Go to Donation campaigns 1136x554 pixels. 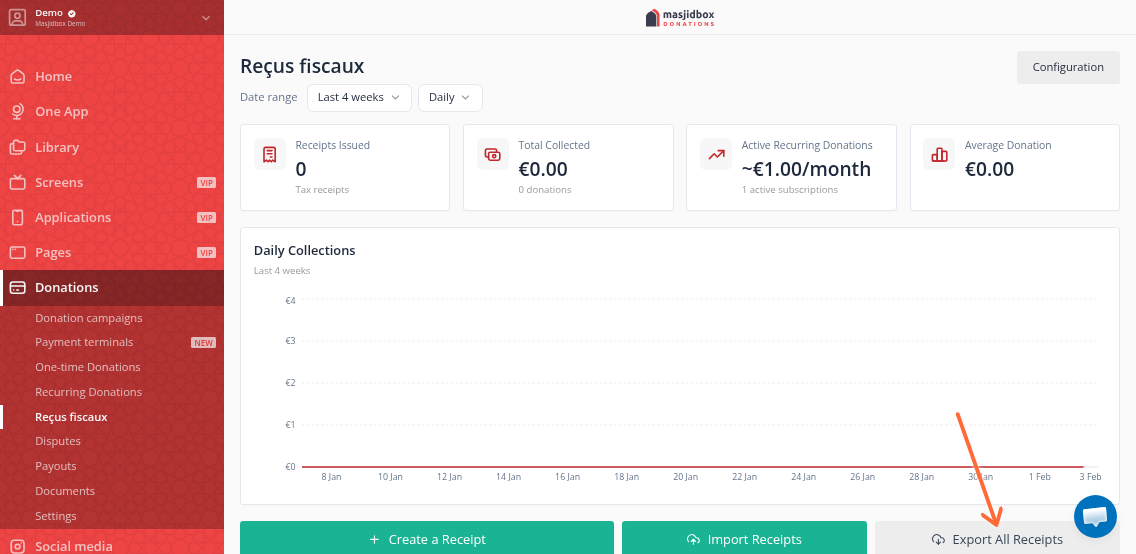(88, 318)
